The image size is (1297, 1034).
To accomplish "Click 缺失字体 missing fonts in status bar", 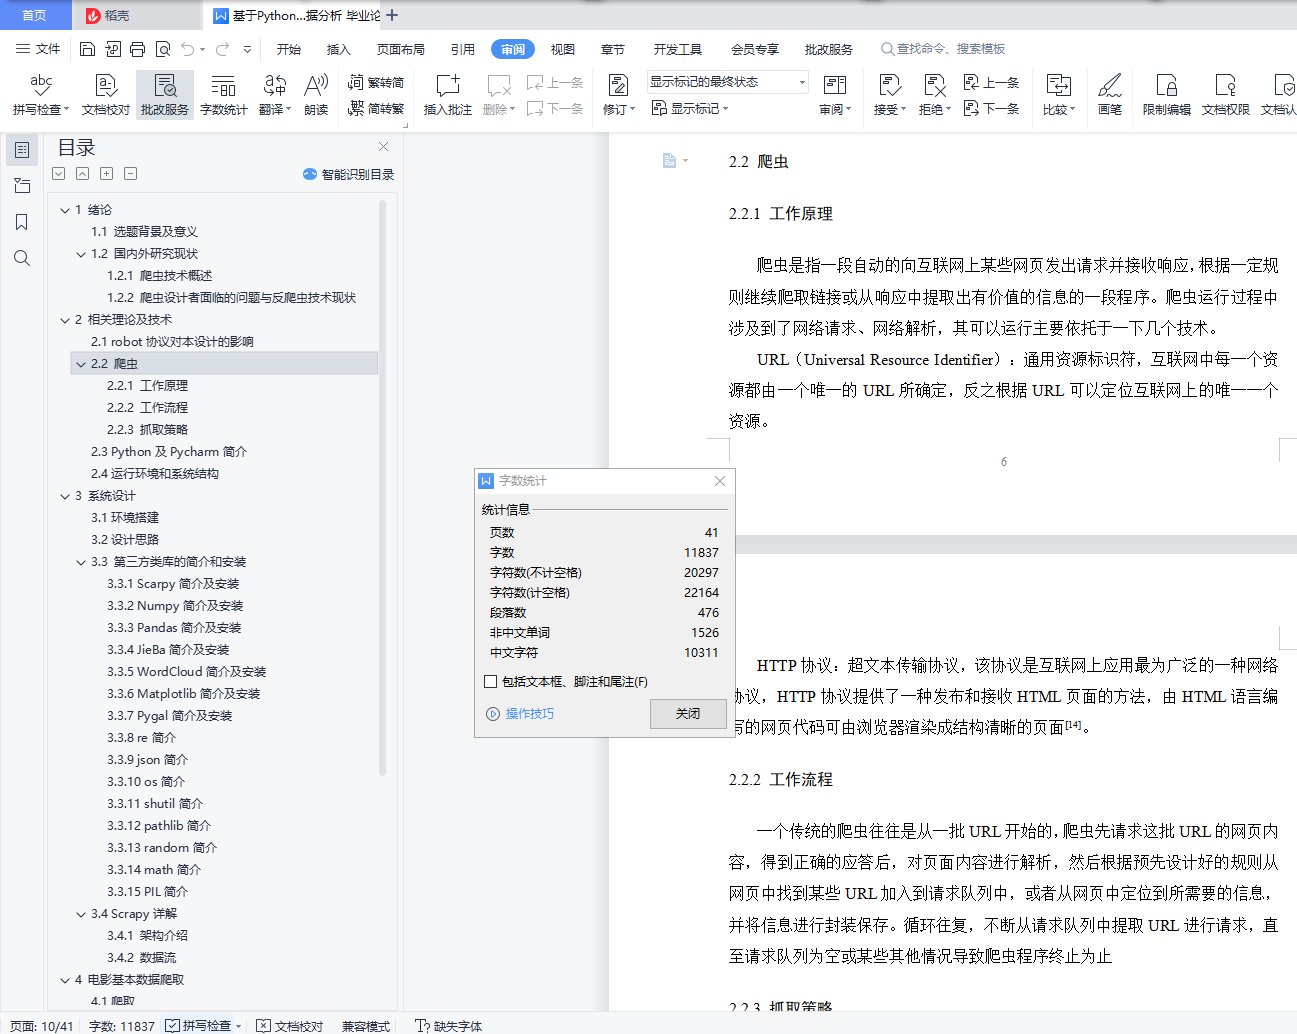I will 449,1026.
